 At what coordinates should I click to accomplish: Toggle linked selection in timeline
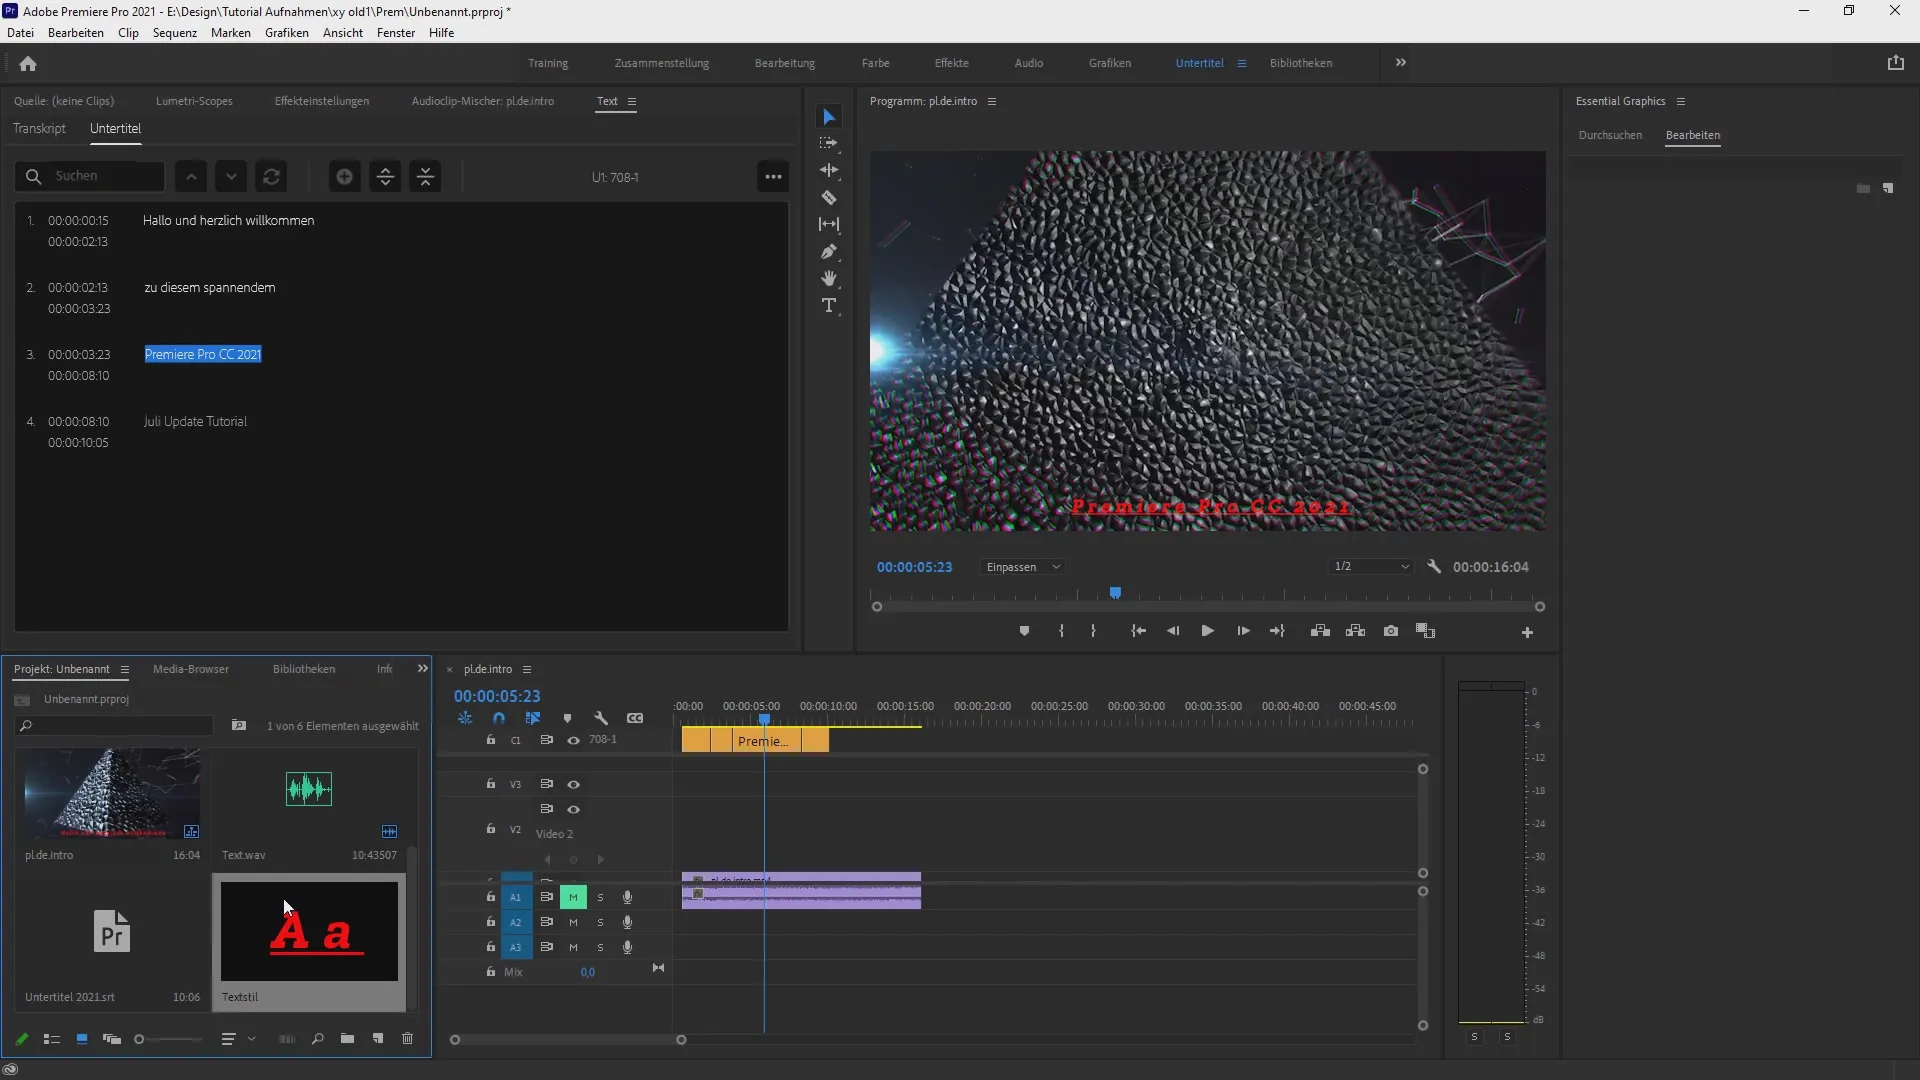[533, 718]
